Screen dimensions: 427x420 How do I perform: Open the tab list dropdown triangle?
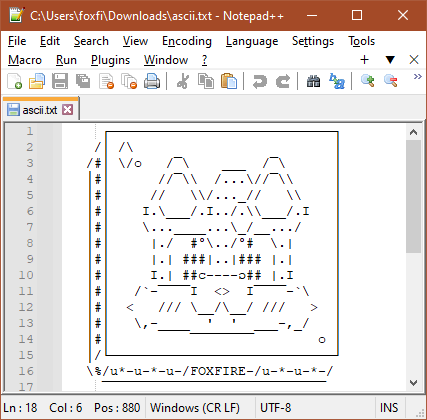(390, 60)
